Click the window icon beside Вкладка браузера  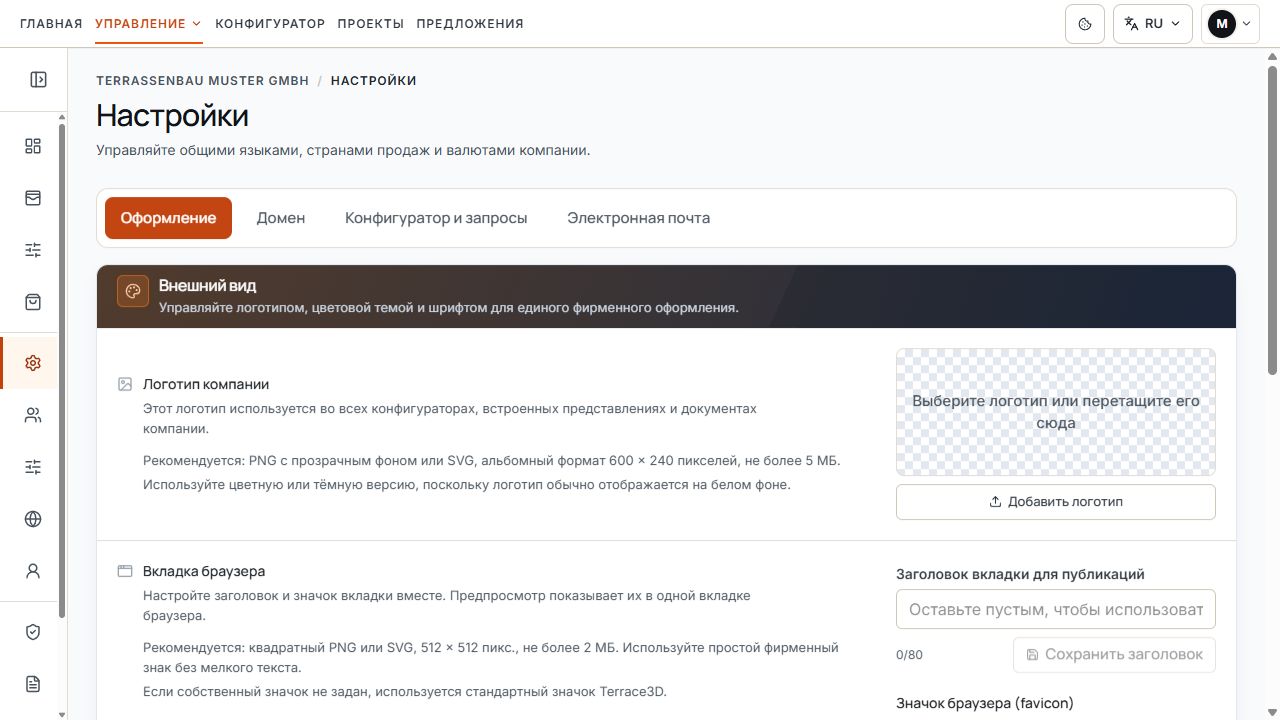pos(125,571)
